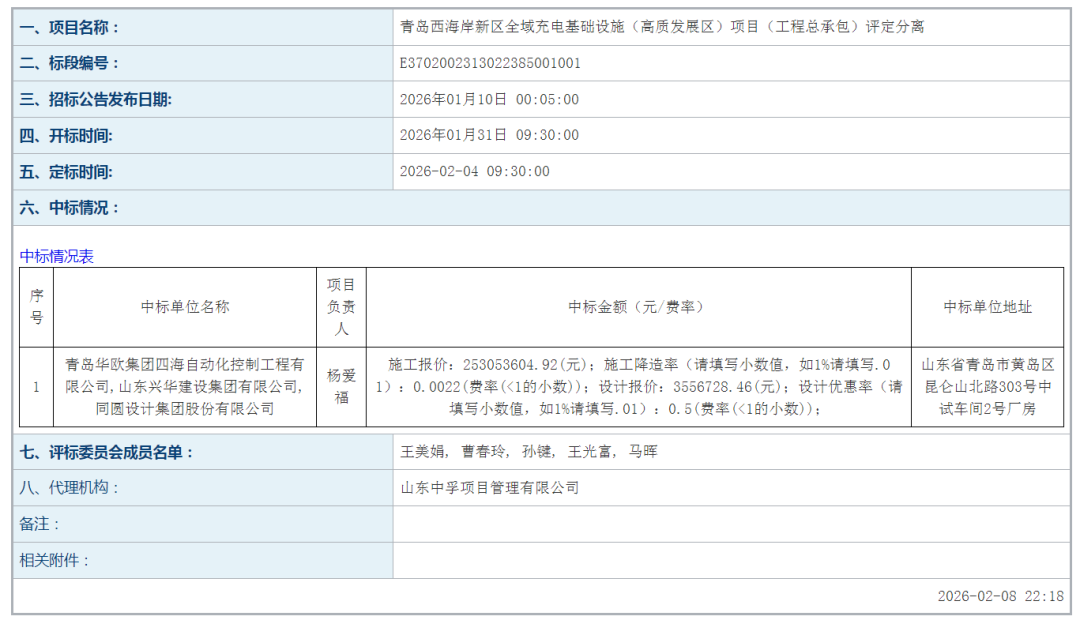Click the 二、标段编号 row label
Viewport: 1080px width, 620px height.
(69, 63)
